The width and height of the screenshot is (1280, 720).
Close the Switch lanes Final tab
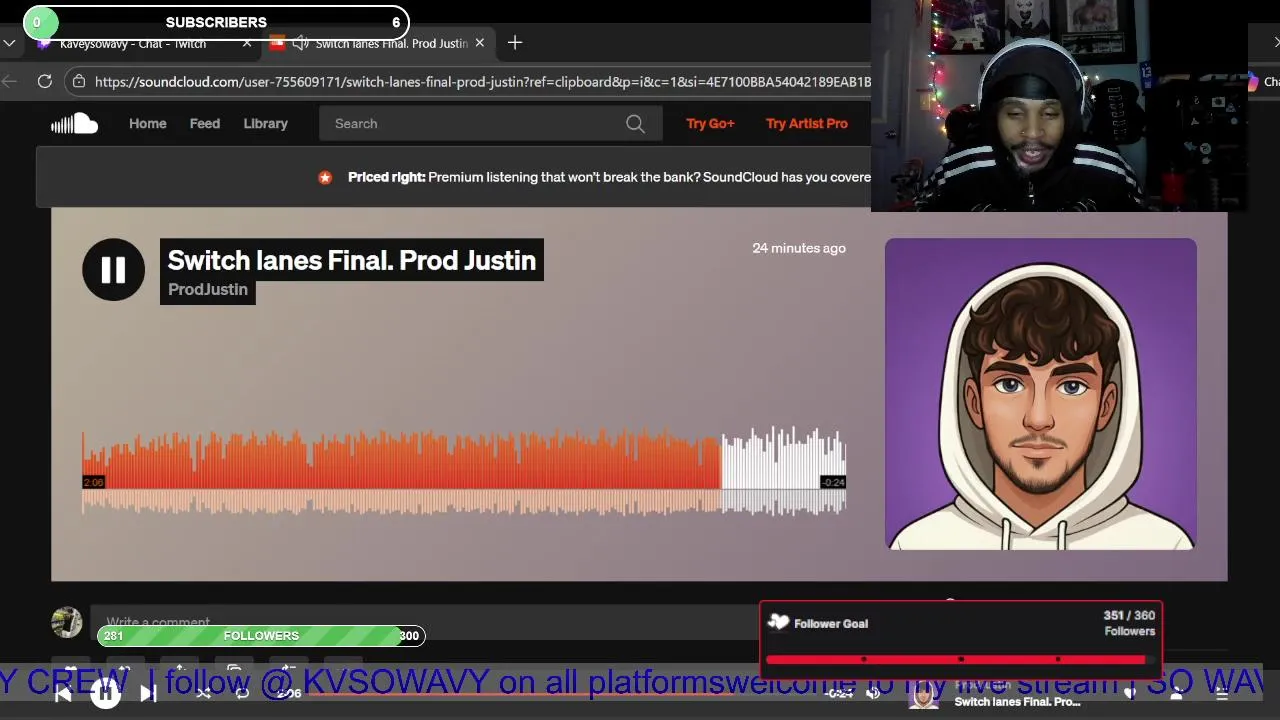pyautogui.click(x=479, y=43)
